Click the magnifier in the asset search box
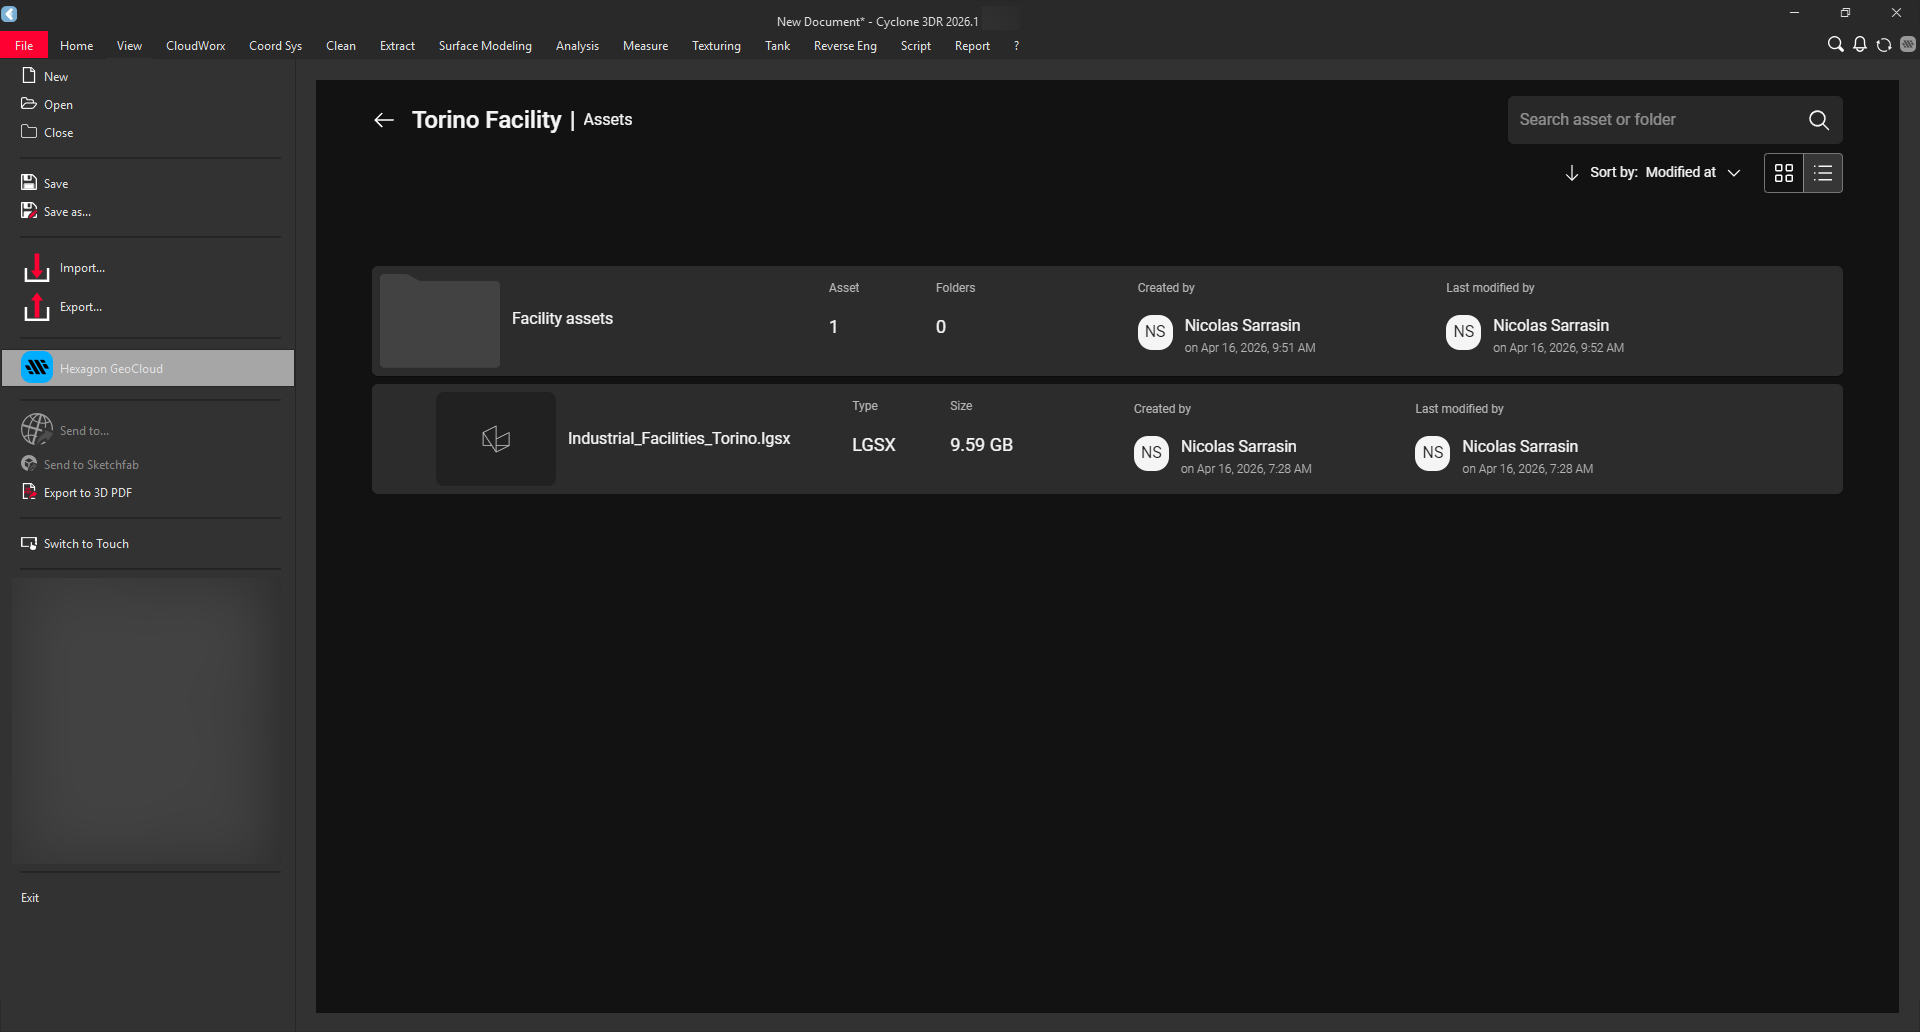The height and width of the screenshot is (1032, 1920). pos(1819,120)
